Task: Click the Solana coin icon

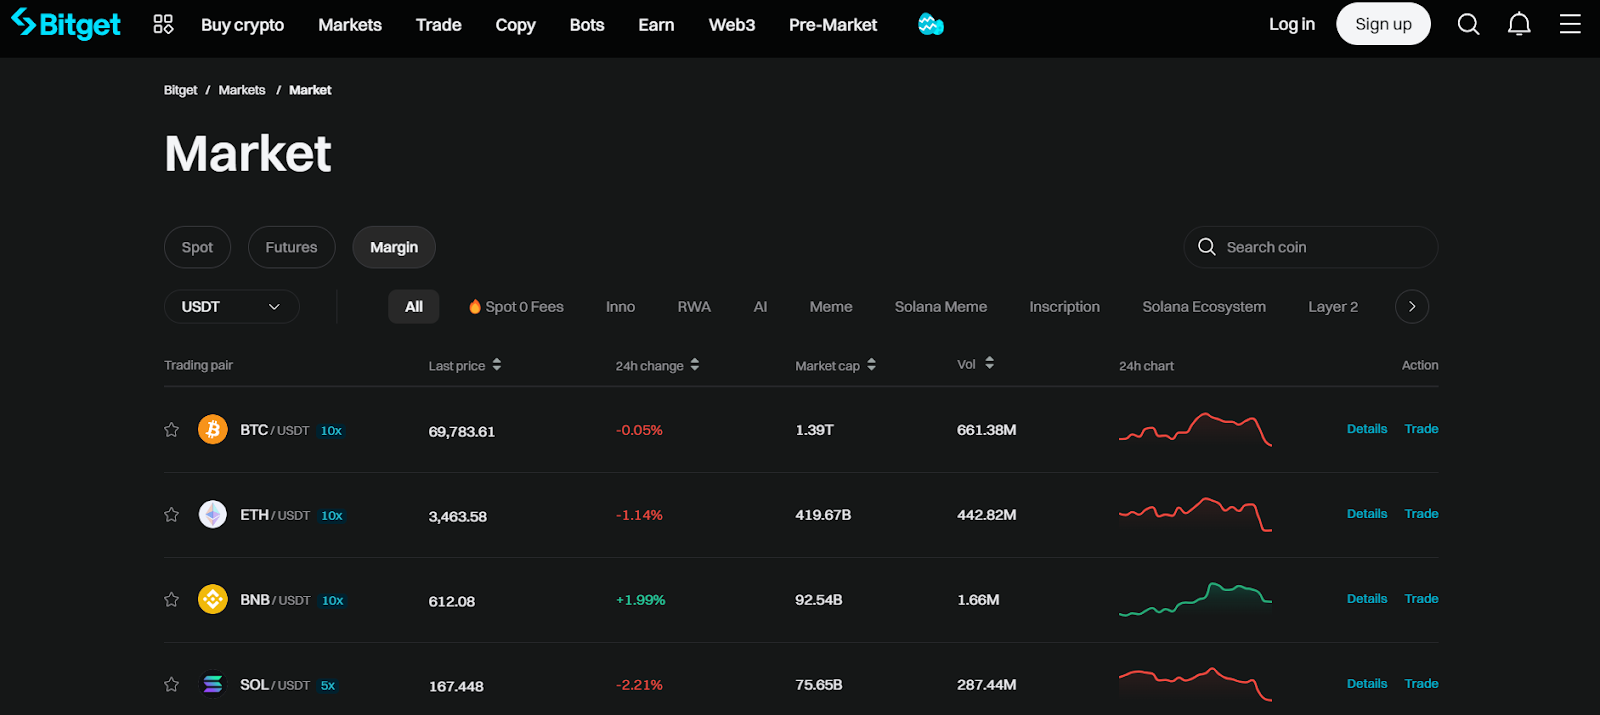Action: coord(213,685)
